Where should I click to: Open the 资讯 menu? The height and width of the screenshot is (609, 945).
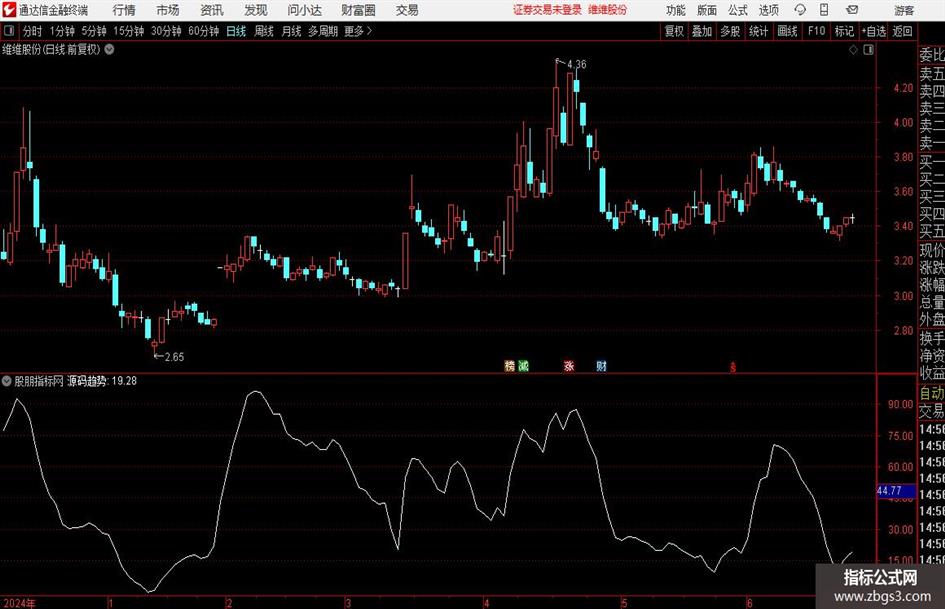(x=212, y=10)
